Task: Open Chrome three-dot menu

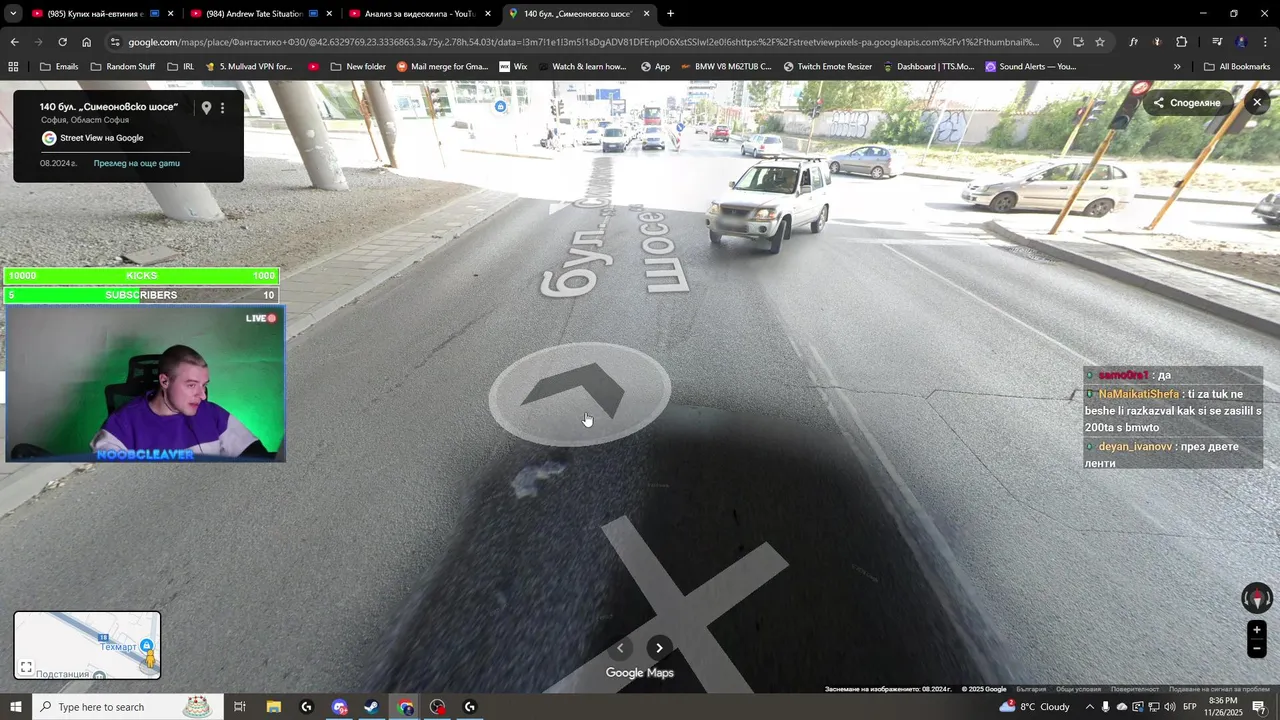Action: [x=1265, y=42]
